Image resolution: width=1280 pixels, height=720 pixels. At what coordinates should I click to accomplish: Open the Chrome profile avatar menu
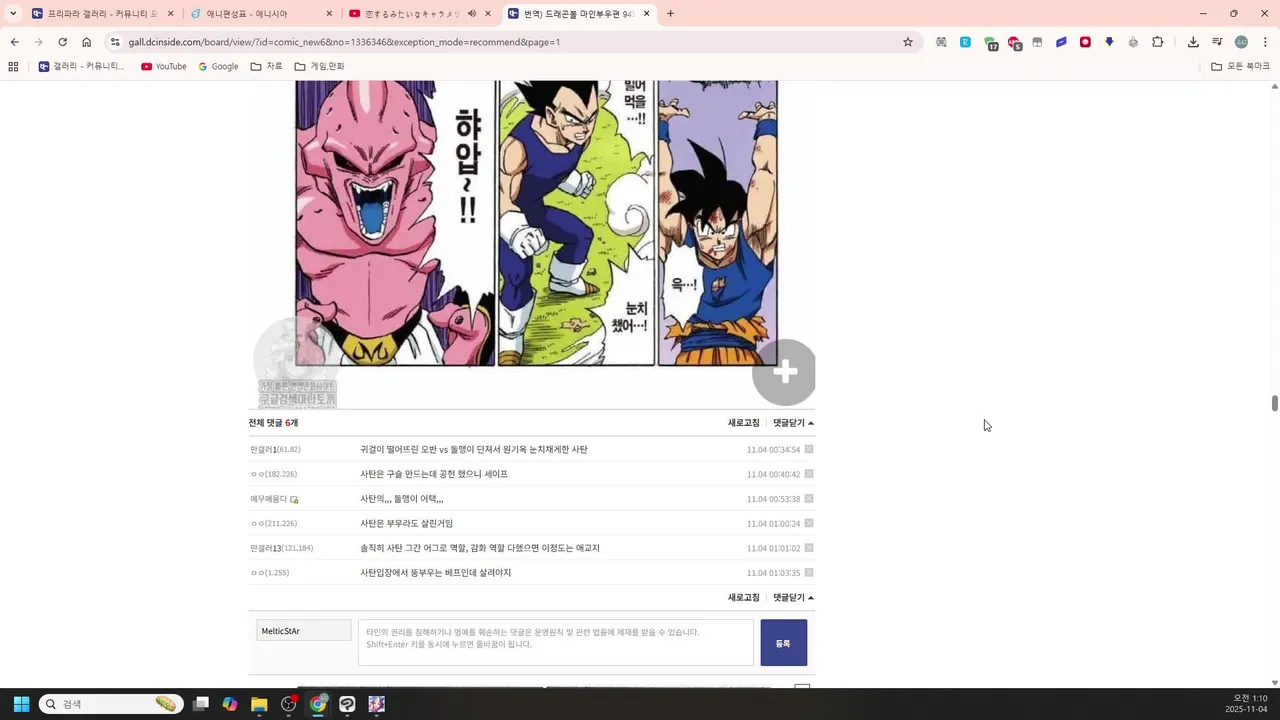(1241, 42)
